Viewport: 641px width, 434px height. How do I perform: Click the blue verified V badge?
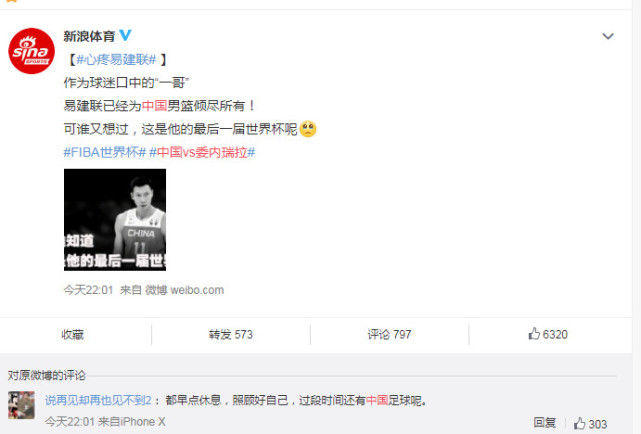pos(125,36)
